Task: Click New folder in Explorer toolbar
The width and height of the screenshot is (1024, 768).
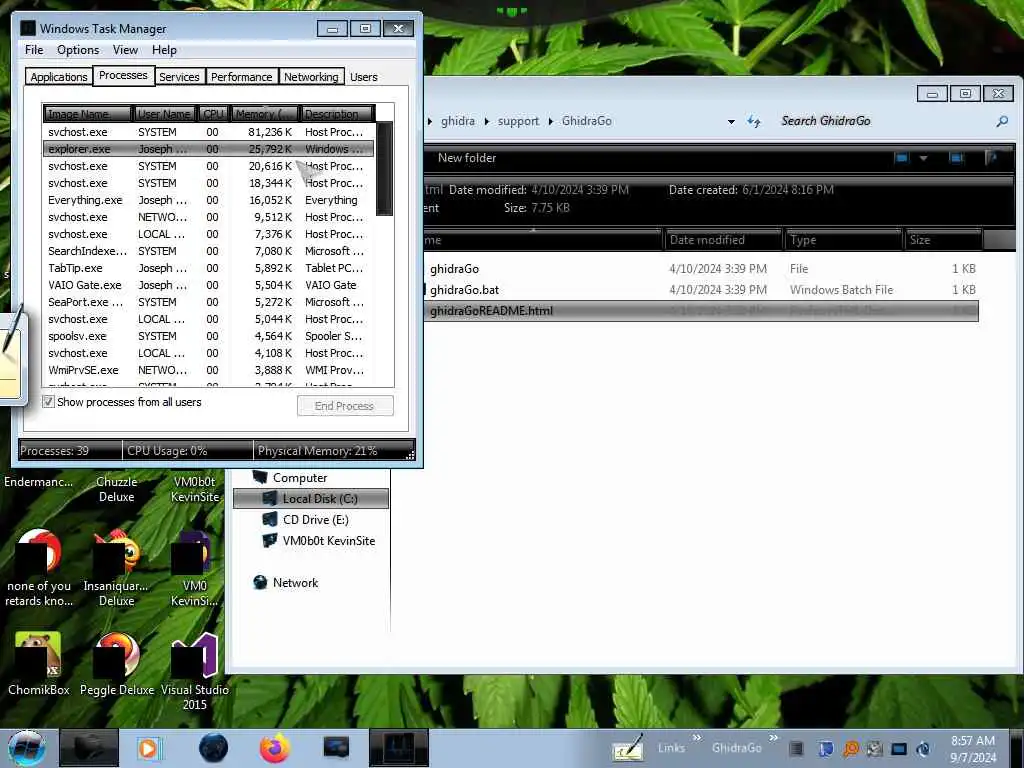Action: (467, 157)
